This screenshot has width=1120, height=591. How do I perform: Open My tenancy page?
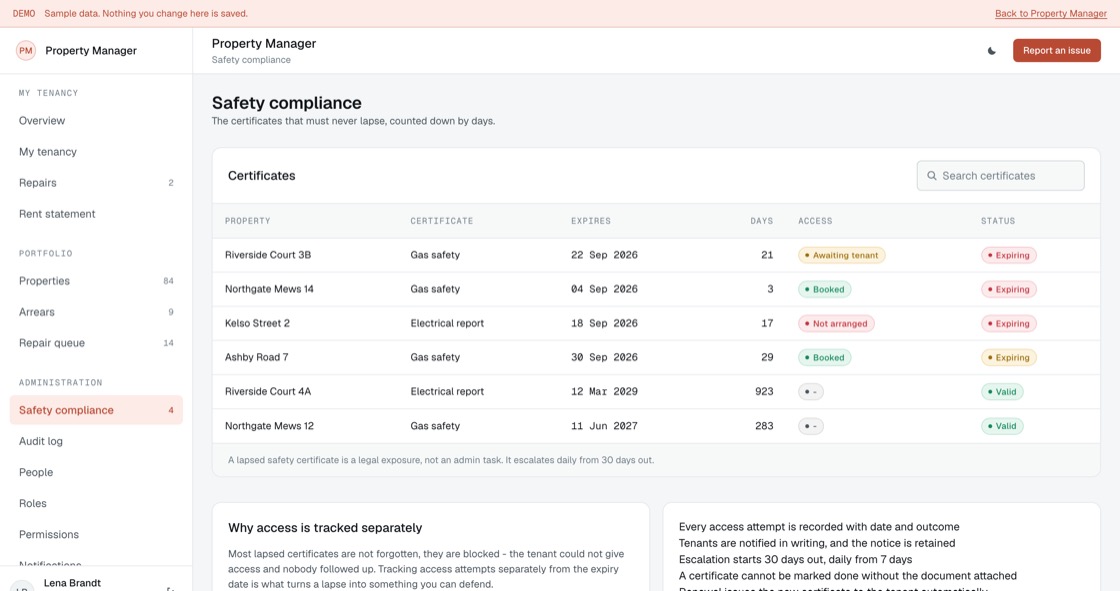(96, 152)
